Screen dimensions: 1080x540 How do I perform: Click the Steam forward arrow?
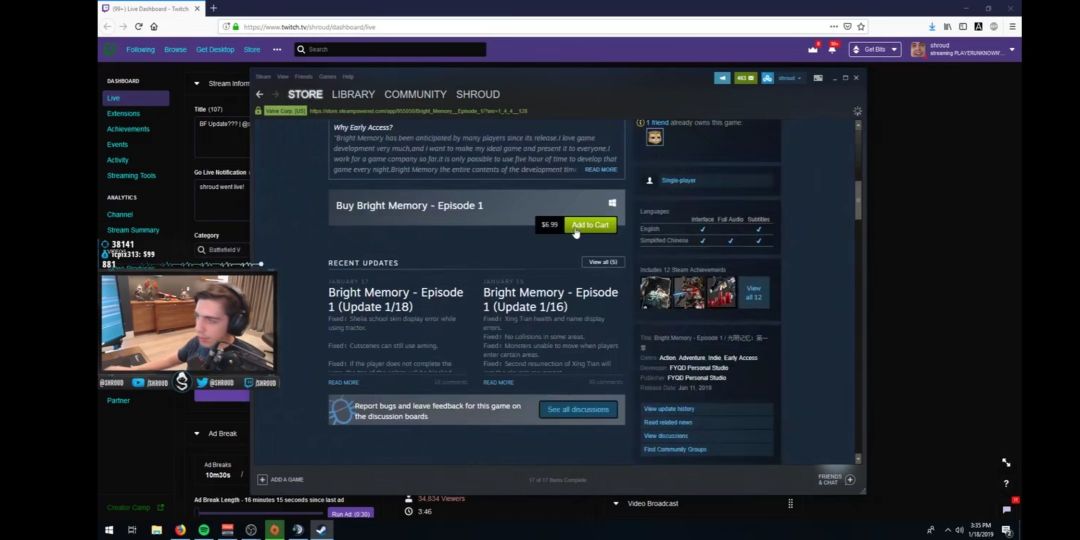click(276, 94)
